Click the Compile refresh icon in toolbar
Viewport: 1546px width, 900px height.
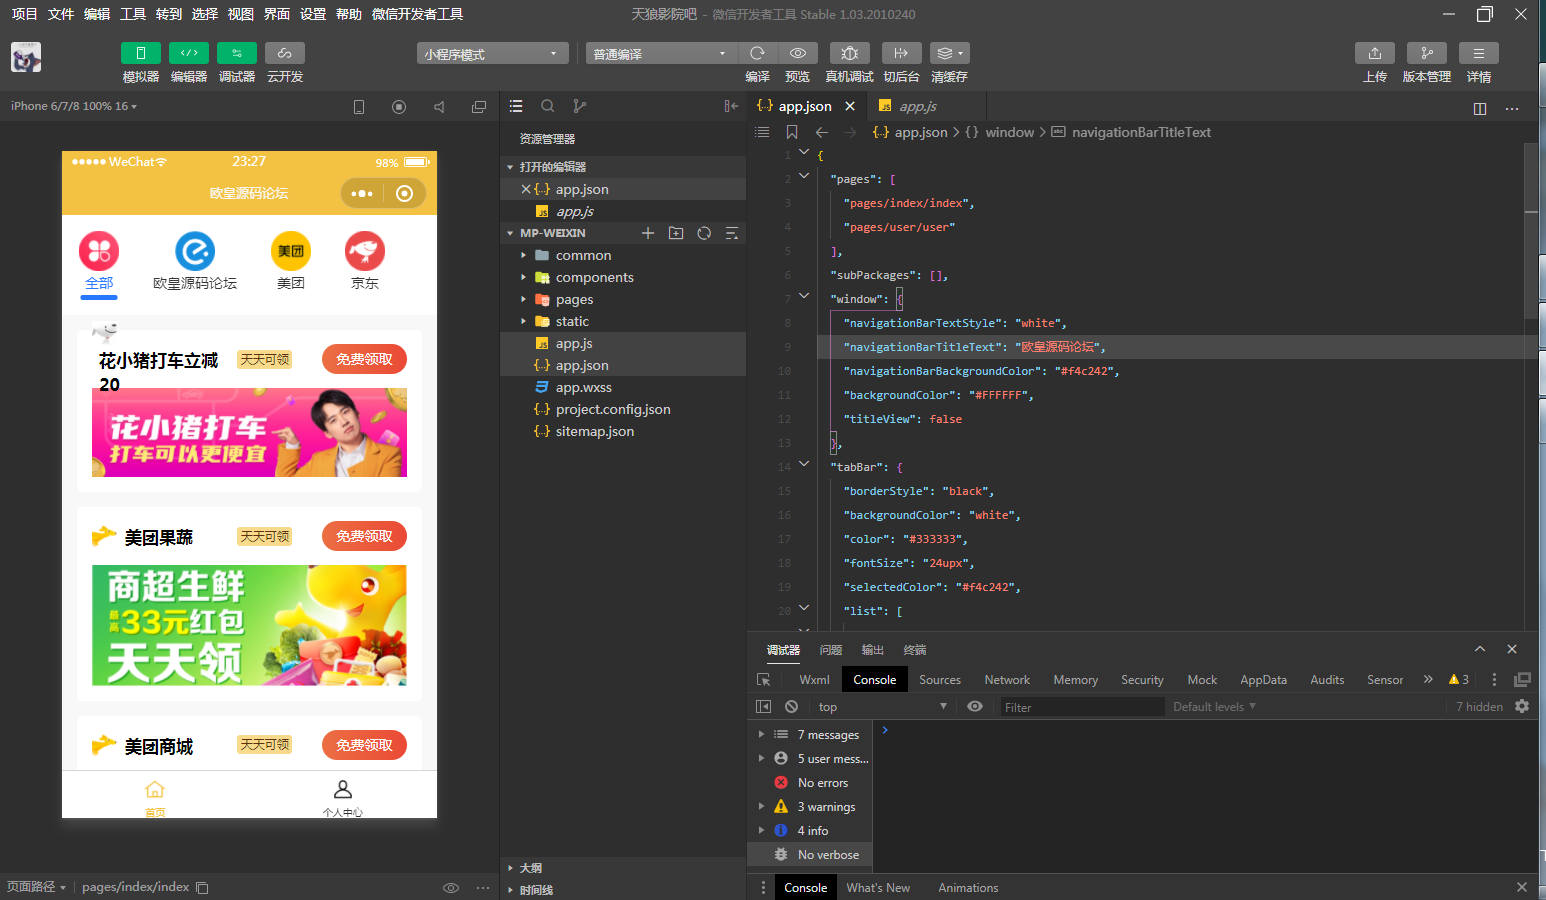[x=757, y=53]
